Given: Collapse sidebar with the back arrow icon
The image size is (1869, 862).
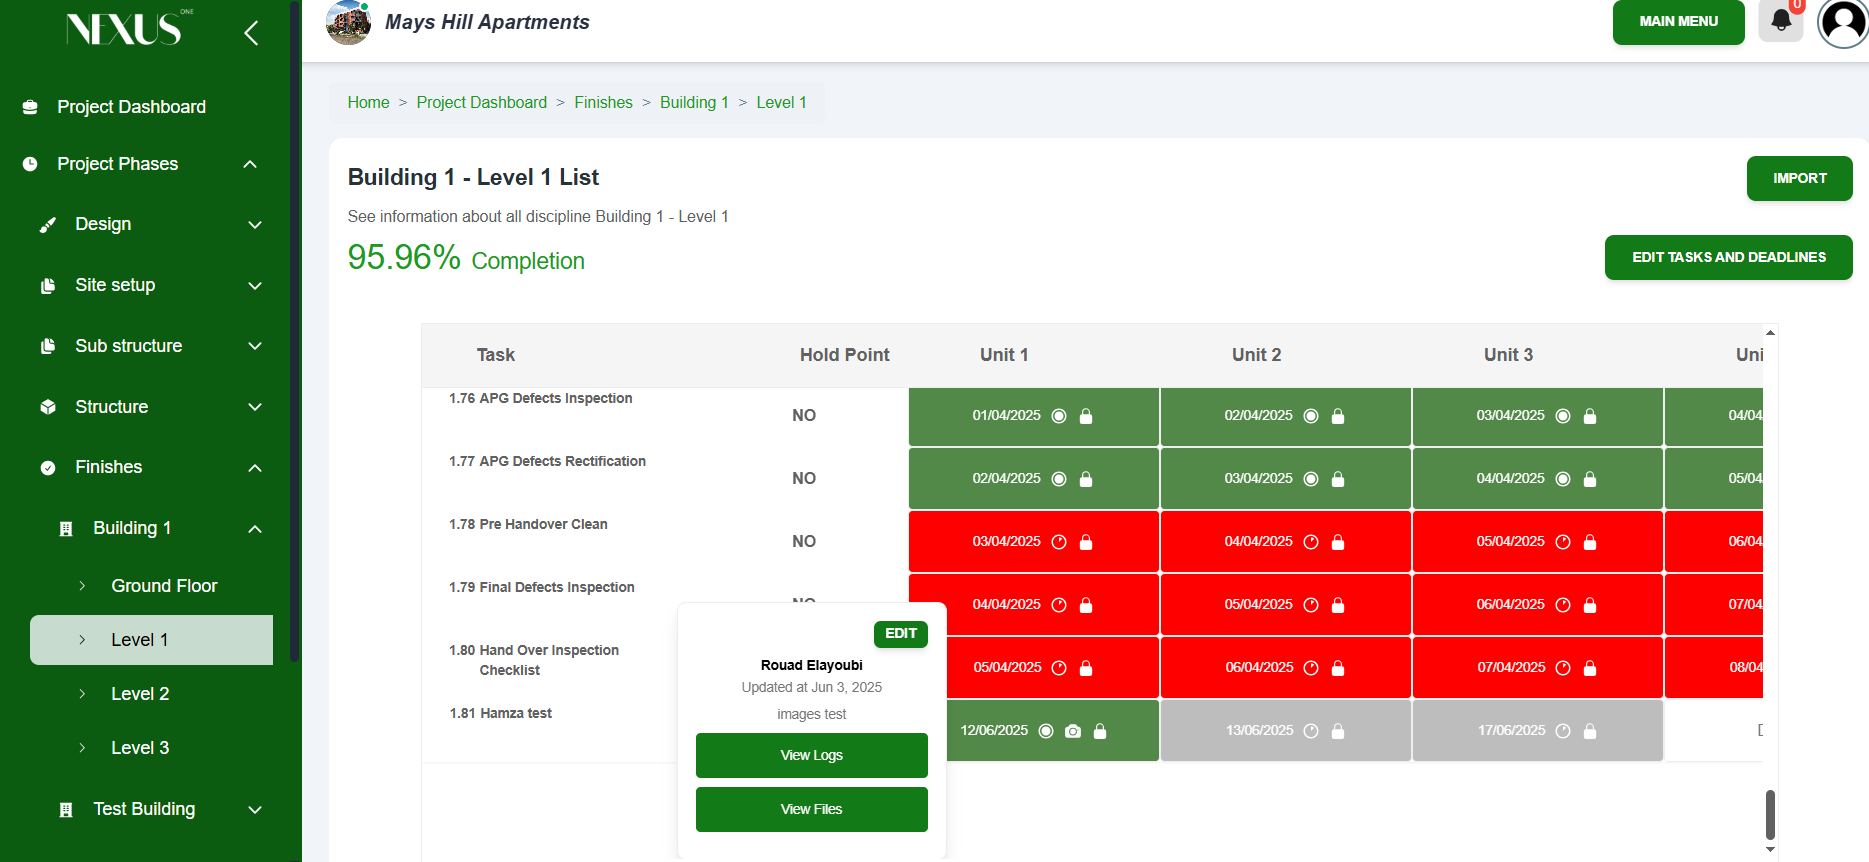Looking at the screenshot, I should (x=251, y=33).
